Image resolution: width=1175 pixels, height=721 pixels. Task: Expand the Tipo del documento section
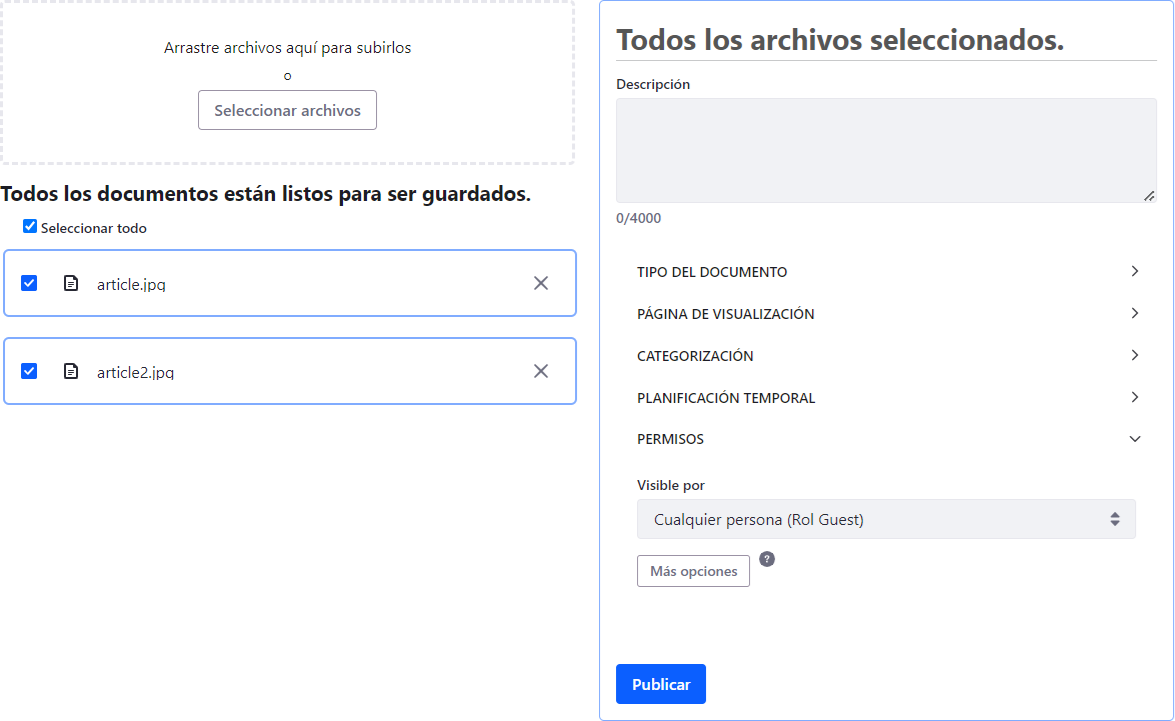pyautogui.click(x=887, y=272)
